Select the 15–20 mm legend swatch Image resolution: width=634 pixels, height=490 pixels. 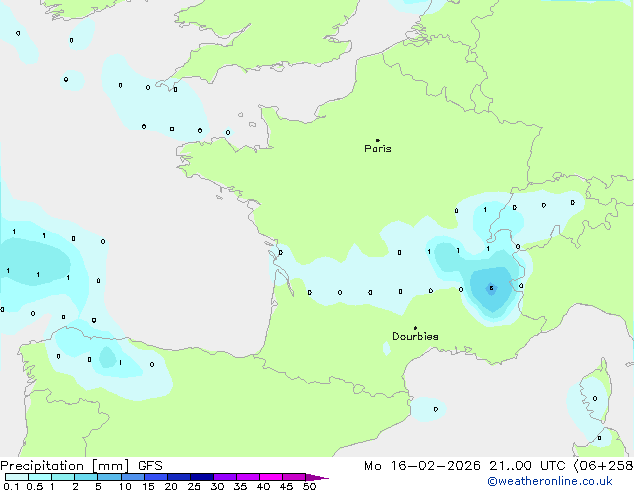point(155,477)
